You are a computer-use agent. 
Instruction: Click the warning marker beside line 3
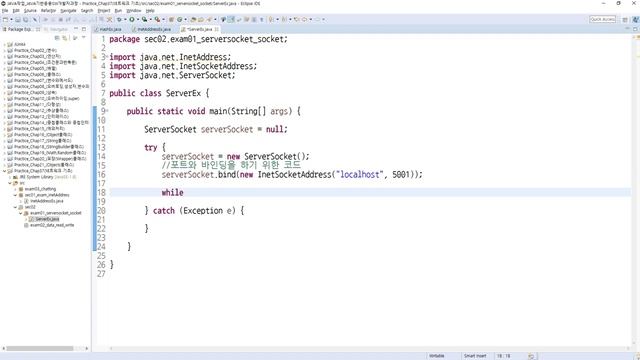point(95,57)
